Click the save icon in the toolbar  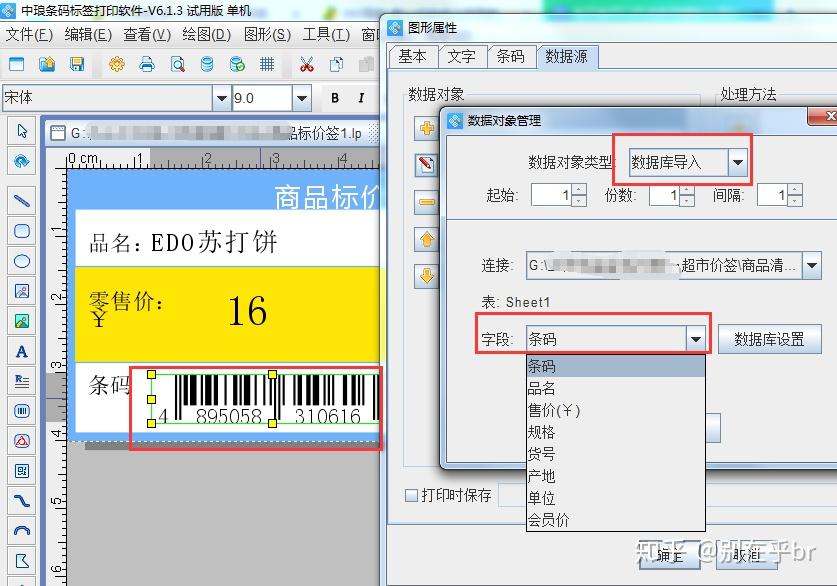pos(77,66)
